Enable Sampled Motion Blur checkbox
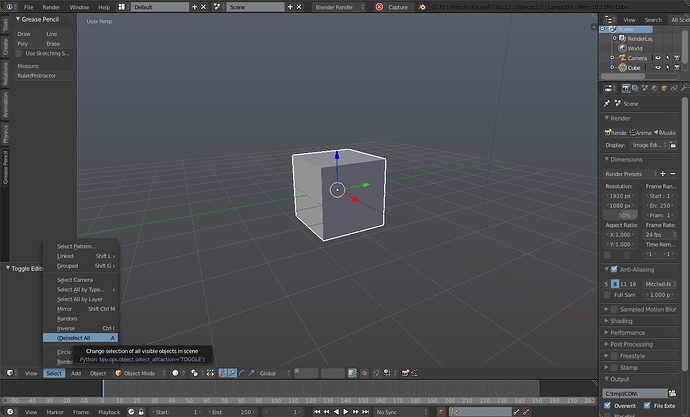 tap(614, 309)
